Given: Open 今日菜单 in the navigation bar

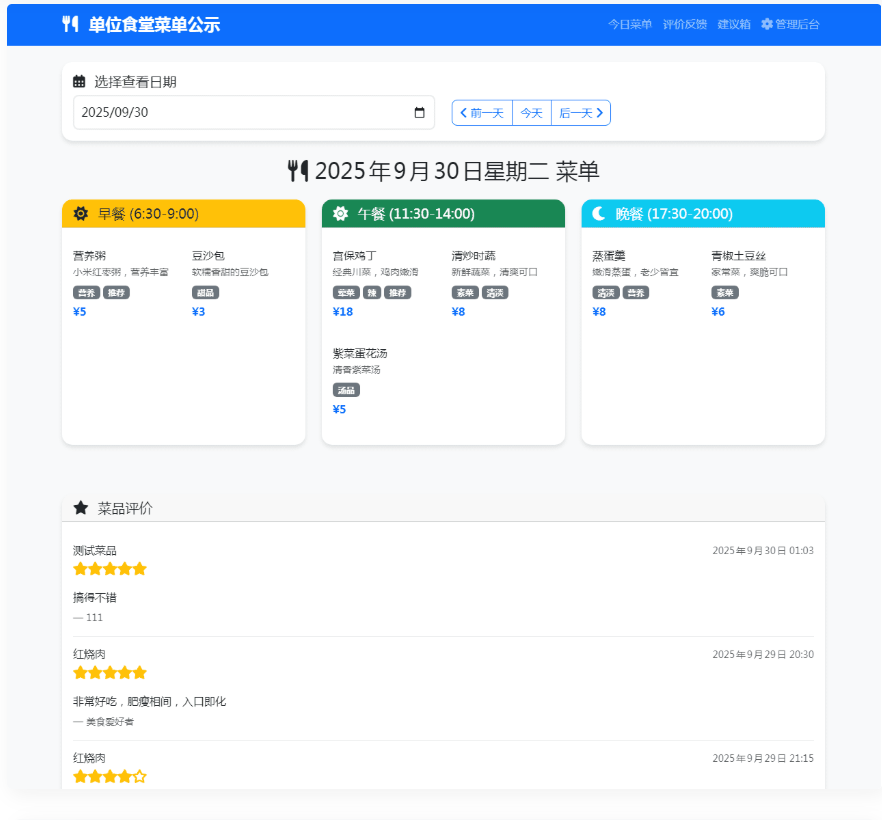Looking at the screenshot, I should (x=630, y=24).
